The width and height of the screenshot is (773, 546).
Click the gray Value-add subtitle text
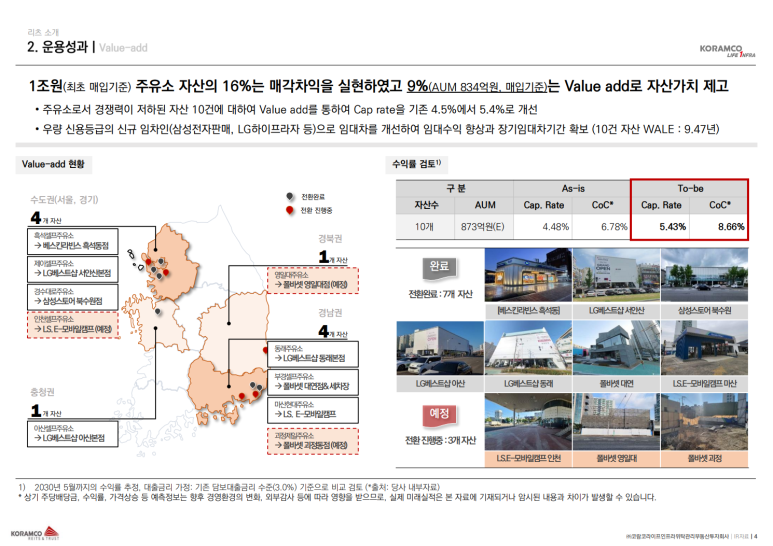[123, 48]
